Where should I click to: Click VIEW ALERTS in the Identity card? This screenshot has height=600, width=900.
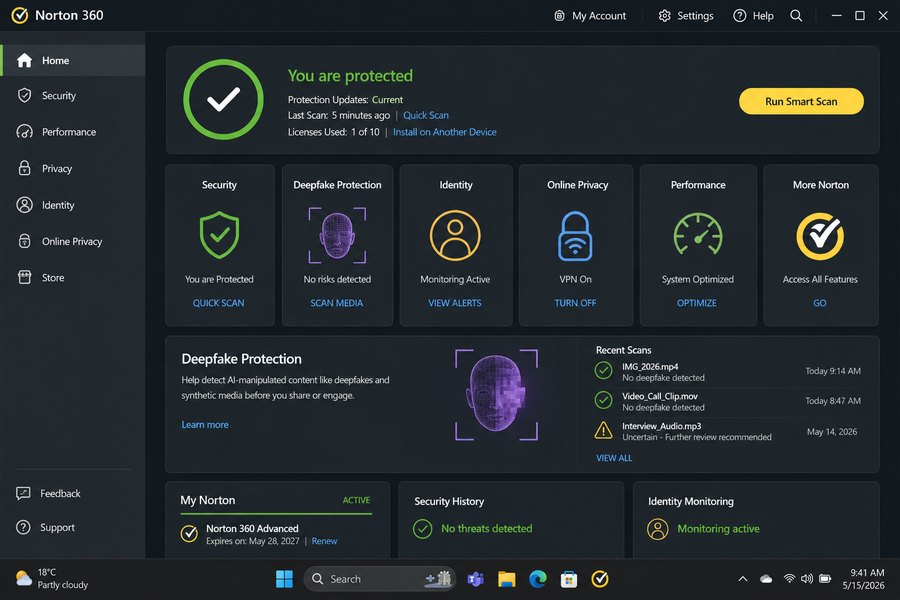pos(455,303)
